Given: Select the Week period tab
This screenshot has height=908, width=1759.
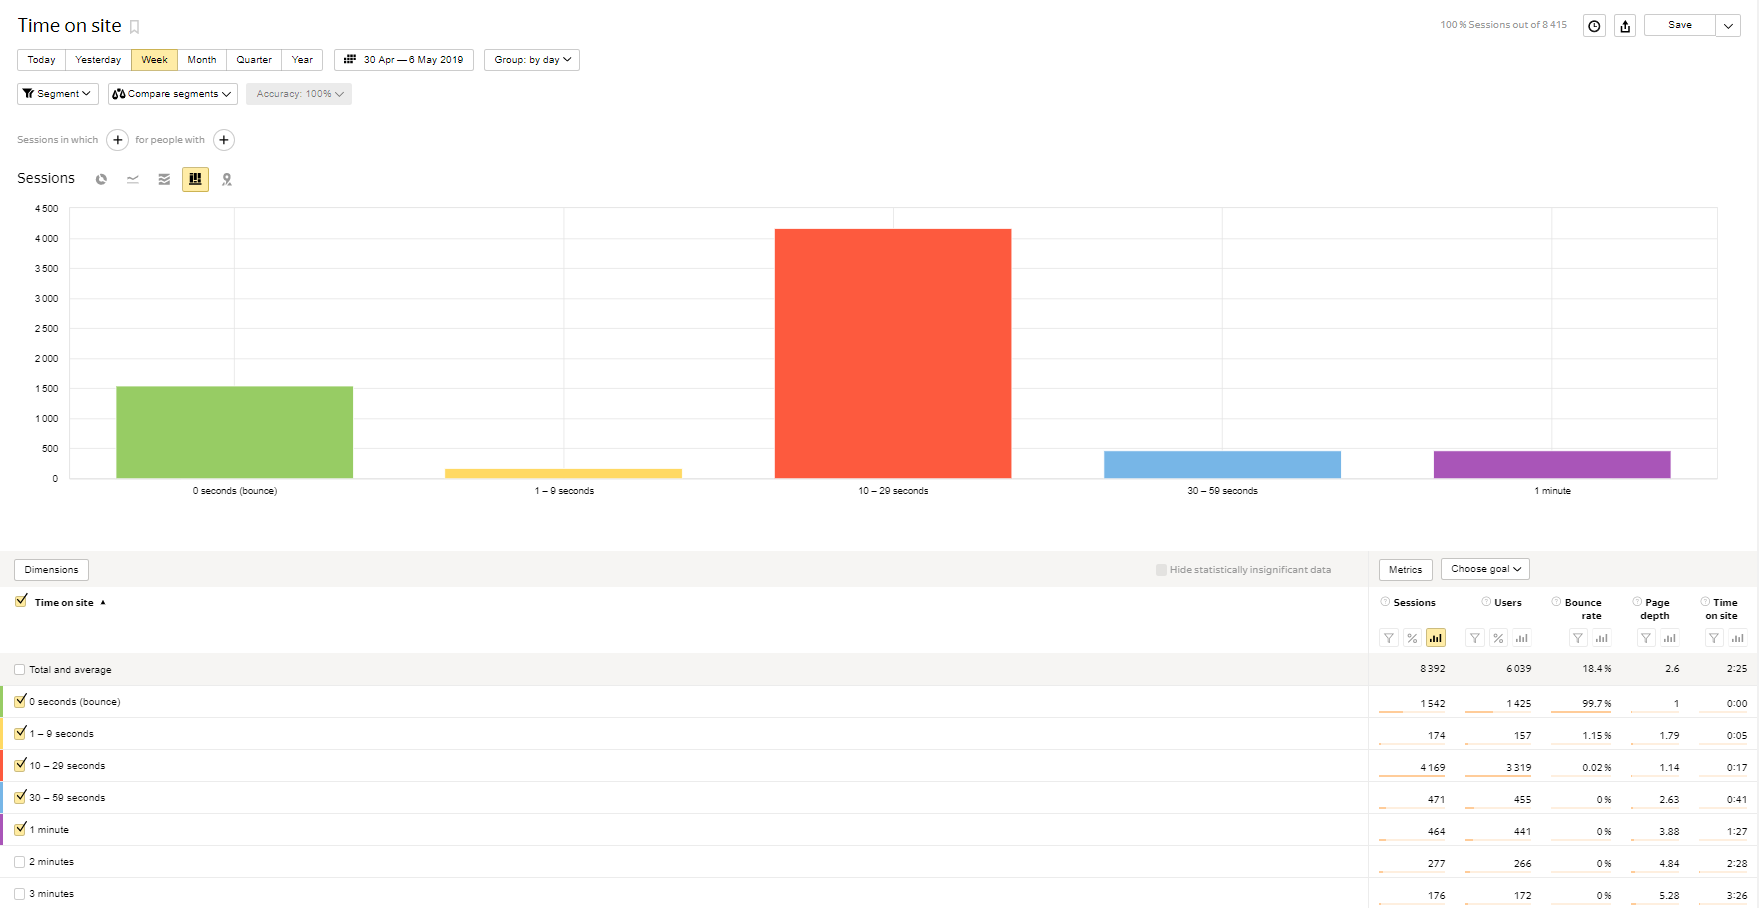Looking at the screenshot, I should (x=154, y=60).
